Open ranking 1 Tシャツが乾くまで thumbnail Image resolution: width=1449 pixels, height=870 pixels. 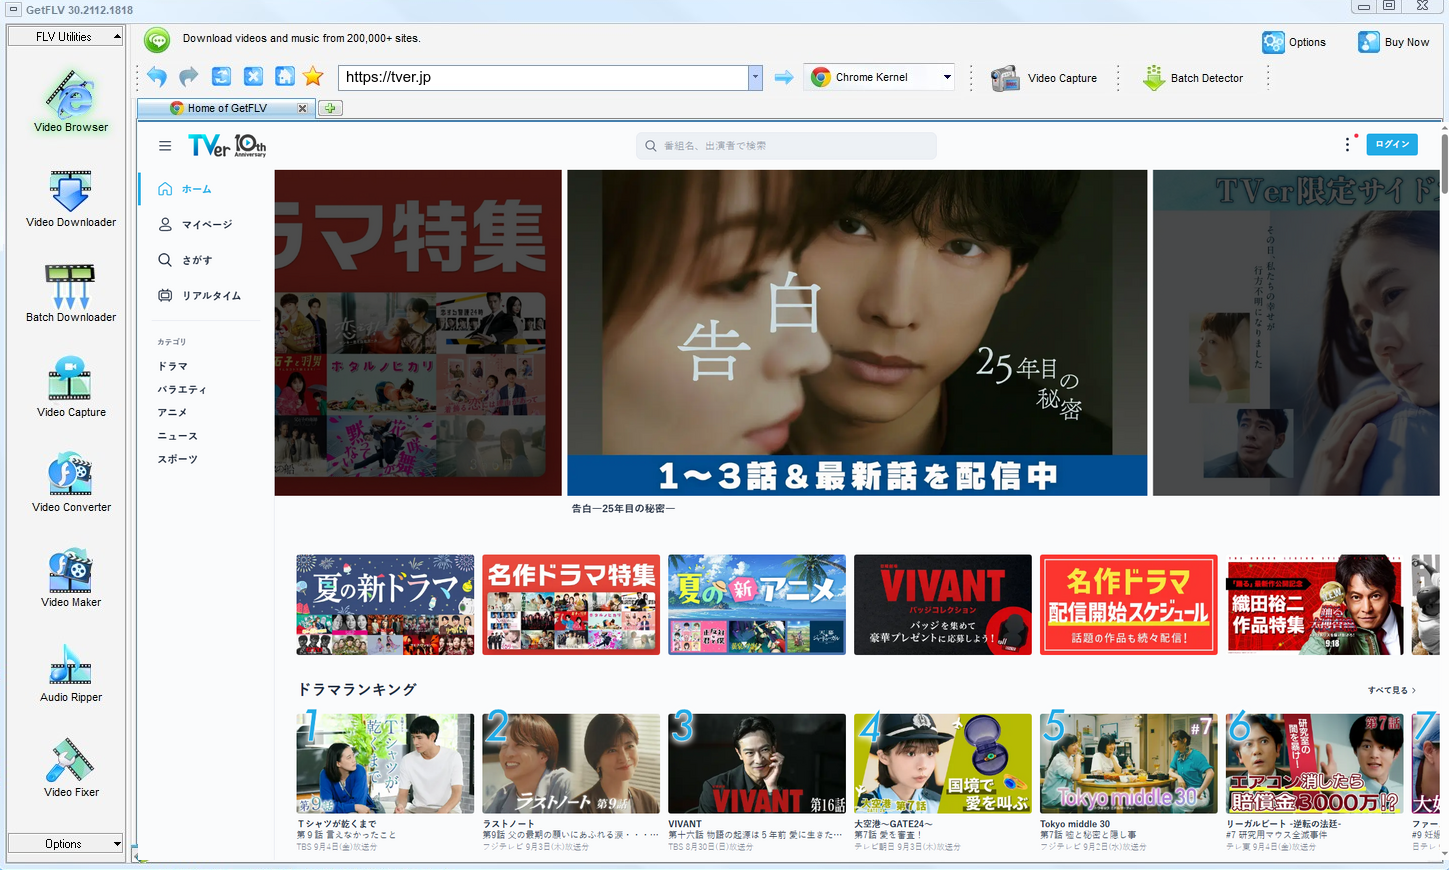[385, 764]
